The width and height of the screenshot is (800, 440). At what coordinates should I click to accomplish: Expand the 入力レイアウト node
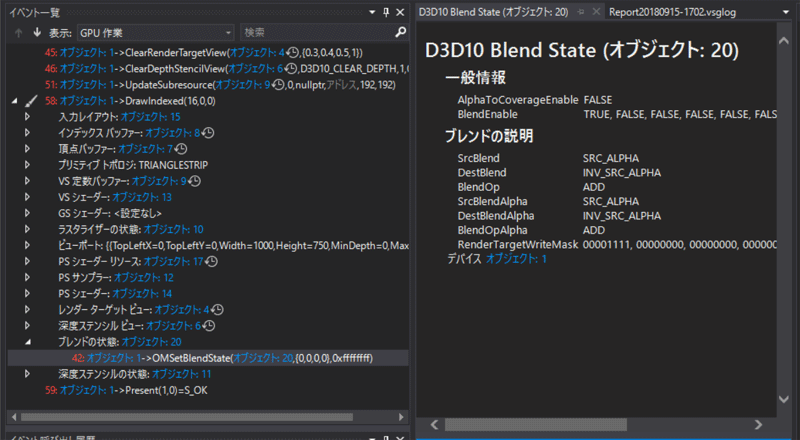pos(27,117)
